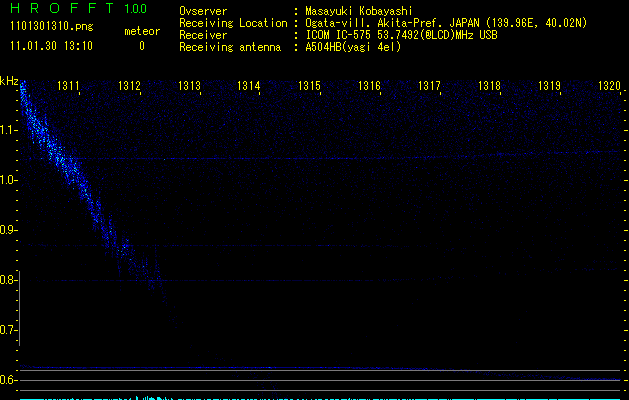Click the Ovserver field label
Image resolution: width=629 pixels, height=400 pixels.
[203, 11]
